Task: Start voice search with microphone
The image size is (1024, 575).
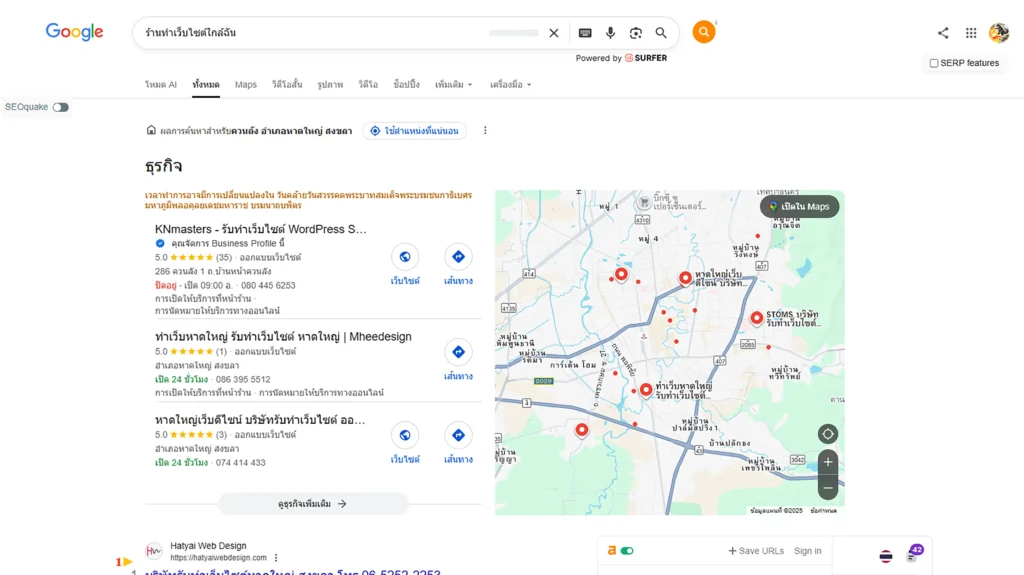Action: point(610,33)
